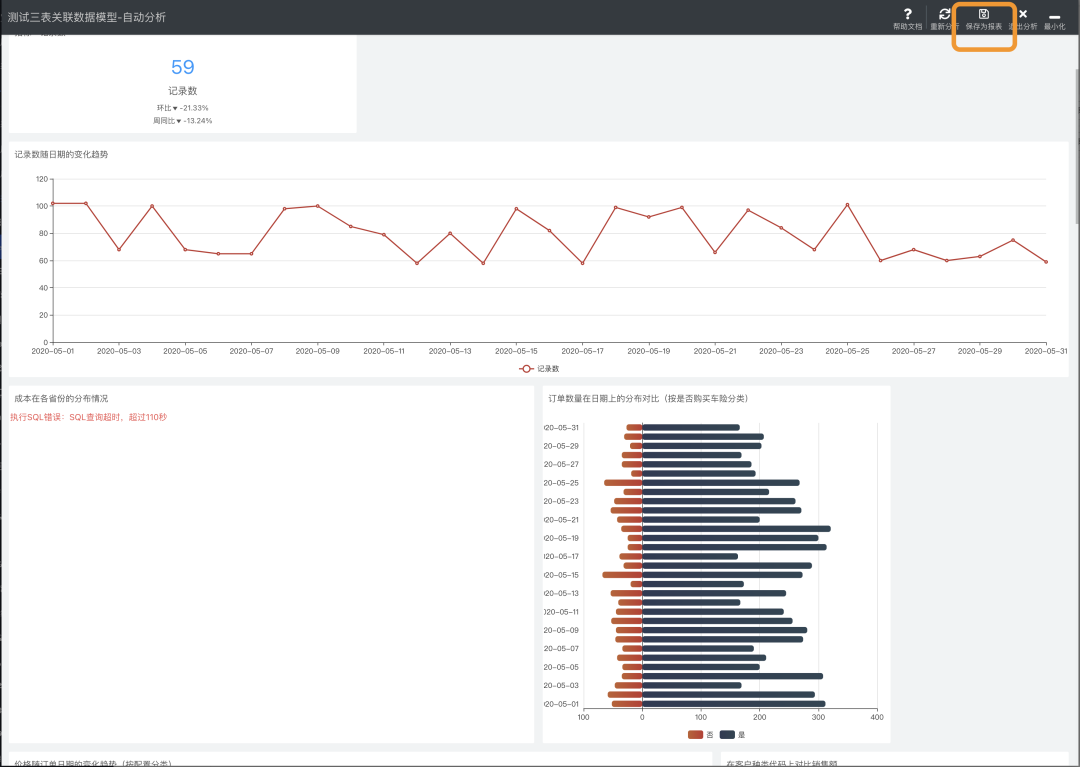Viewport: 1080px width, 767px height.
Task: Click the 20-05-25 row label in bar chart
Action: tap(561, 483)
